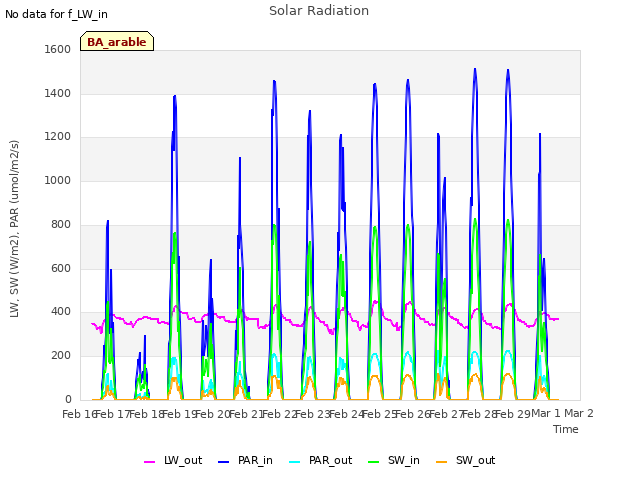Click the 1000 y-axis tick label

[58, 181]
